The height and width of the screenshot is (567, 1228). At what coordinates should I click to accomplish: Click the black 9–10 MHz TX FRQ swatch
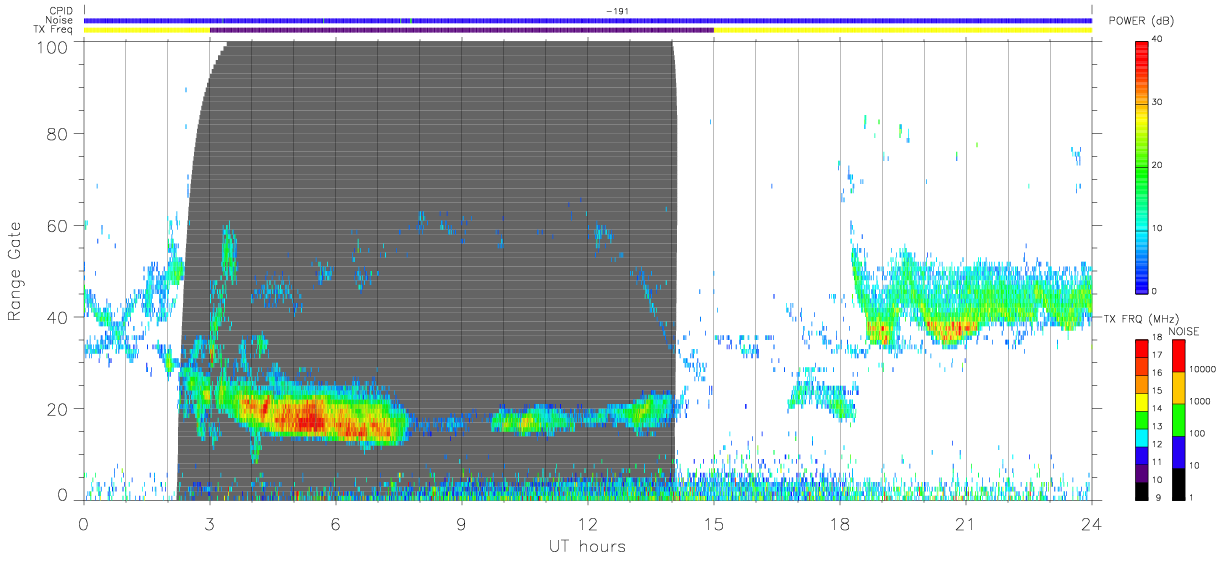(x=1142, y=491)
